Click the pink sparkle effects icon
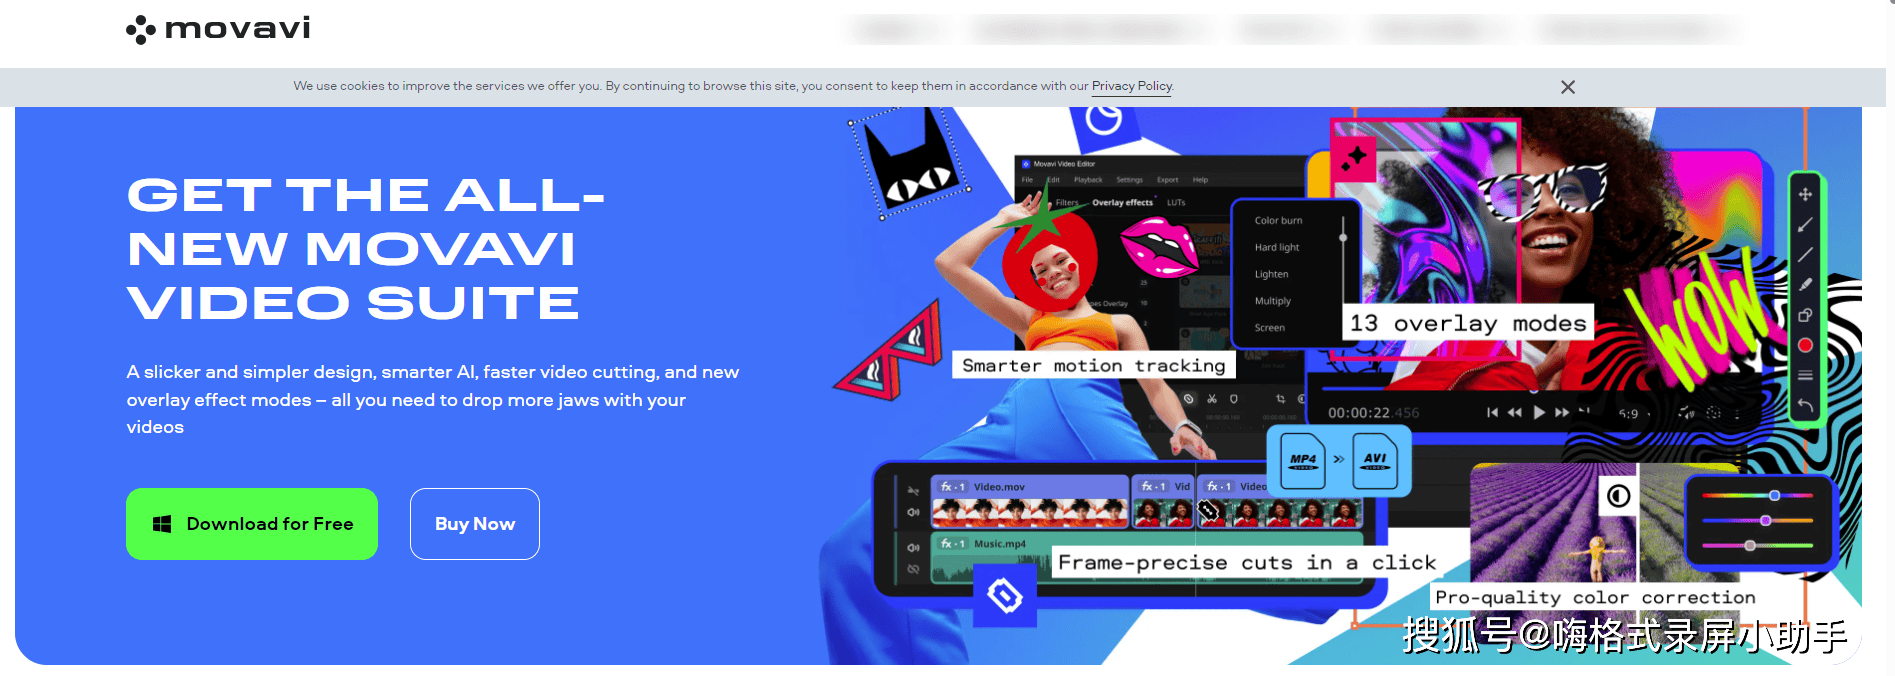Viewport: 1895px width, 676px height. pyautogui.click(x=1354, y=158)
